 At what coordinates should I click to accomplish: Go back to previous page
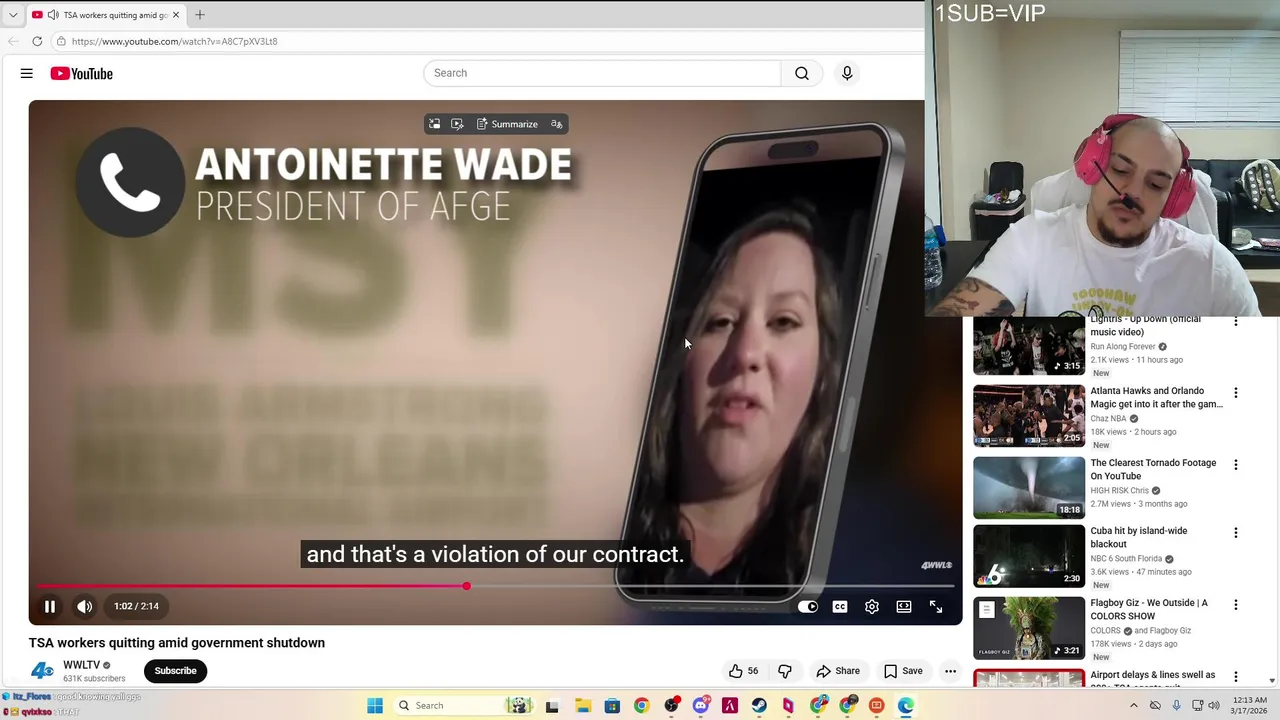pos(12,41)
